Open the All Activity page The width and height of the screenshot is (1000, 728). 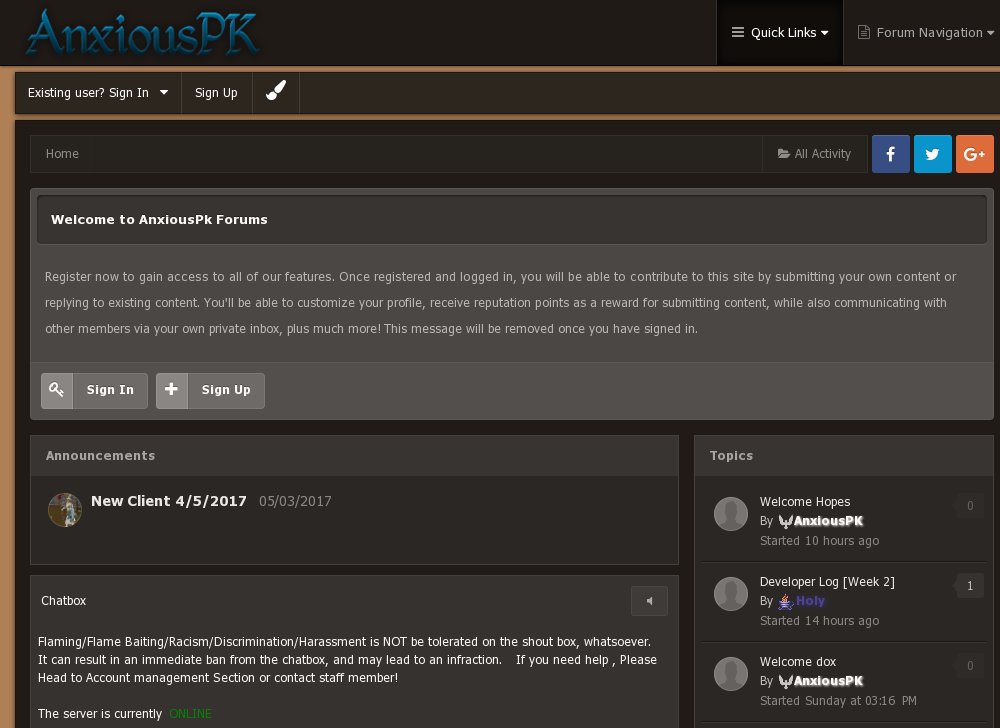tap(814, 154)
